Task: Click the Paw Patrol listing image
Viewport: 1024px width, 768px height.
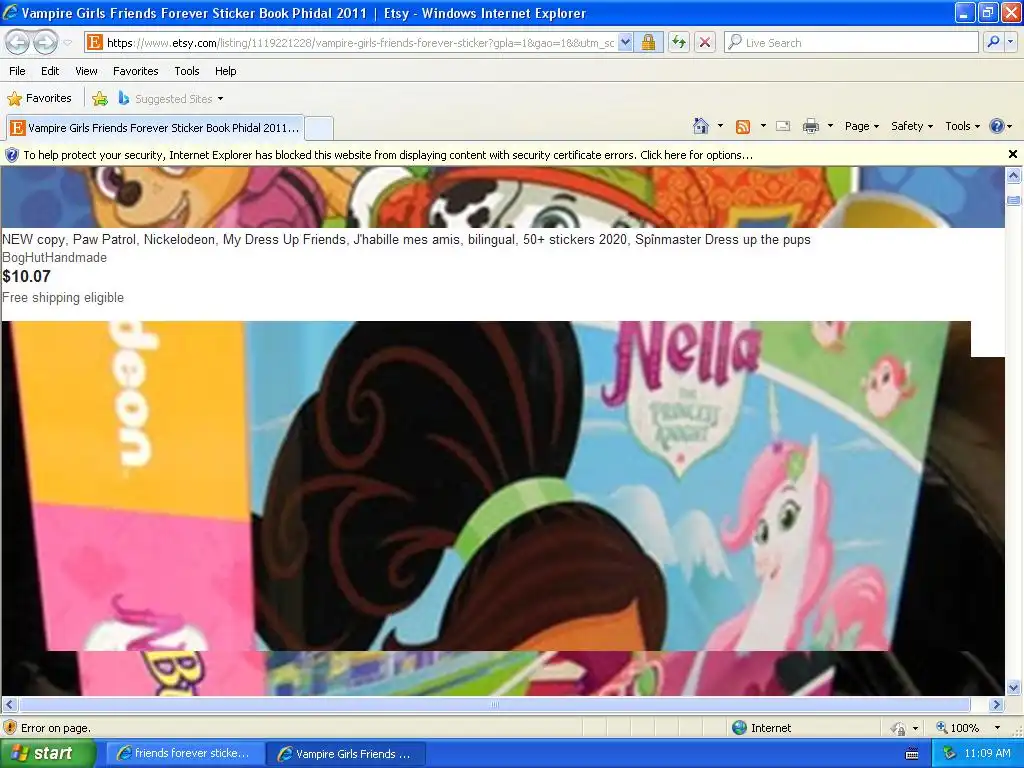Action: (503, 197)
